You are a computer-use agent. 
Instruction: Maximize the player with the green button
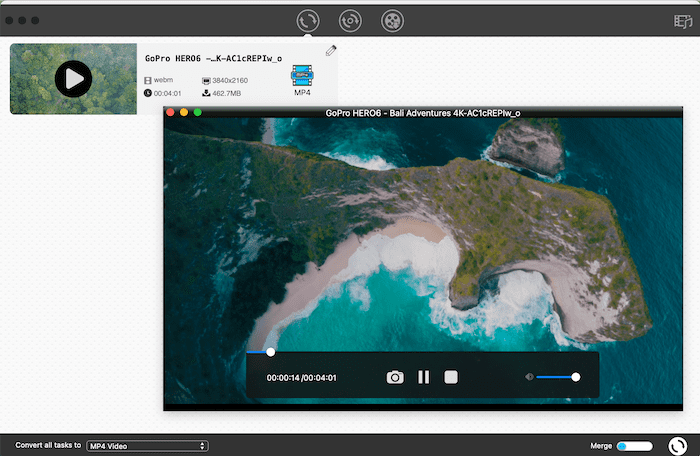pyautogui.click(x=197, y=113)
